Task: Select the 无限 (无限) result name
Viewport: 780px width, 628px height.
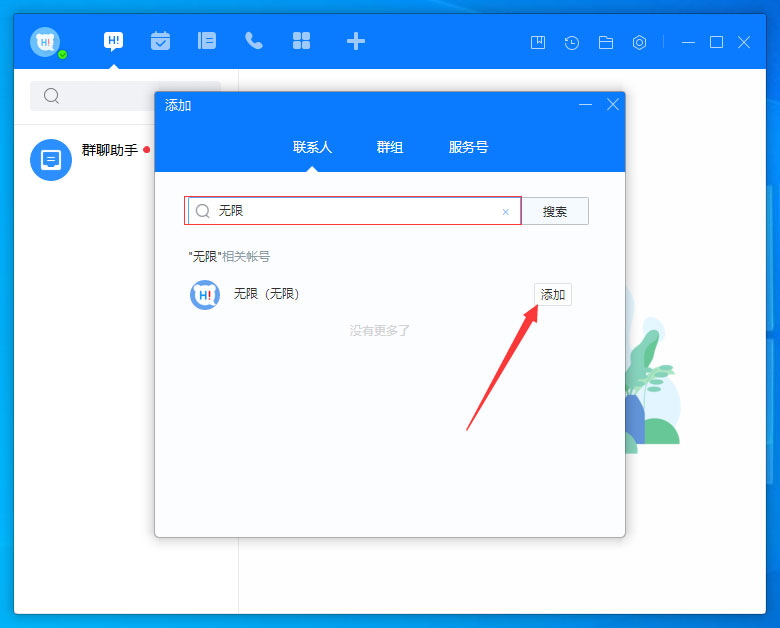Action: point(266,294)
